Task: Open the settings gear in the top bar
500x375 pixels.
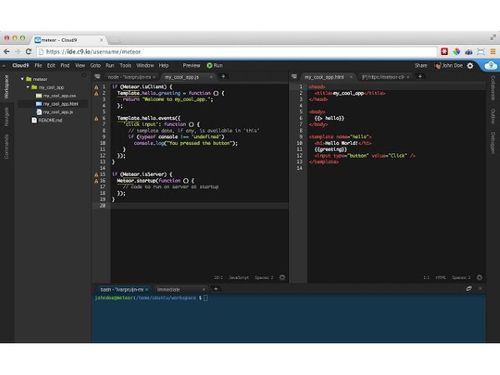Action: click(470, 66)
